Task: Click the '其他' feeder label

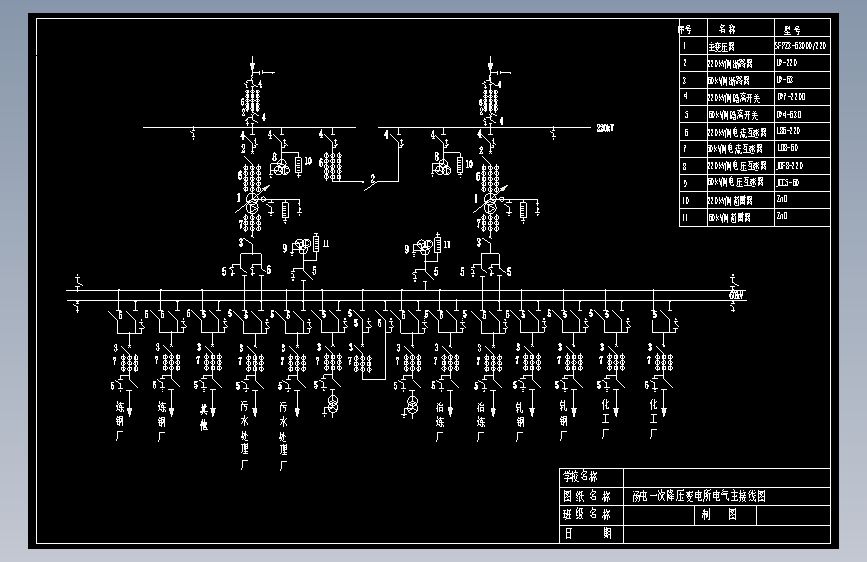Action: point(204,417)
